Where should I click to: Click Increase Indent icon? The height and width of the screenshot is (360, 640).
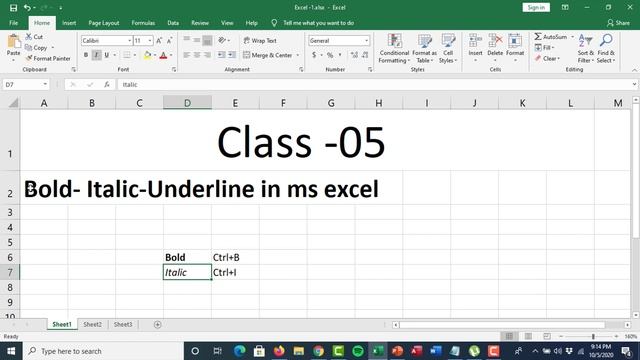click(x=231, y=55)
